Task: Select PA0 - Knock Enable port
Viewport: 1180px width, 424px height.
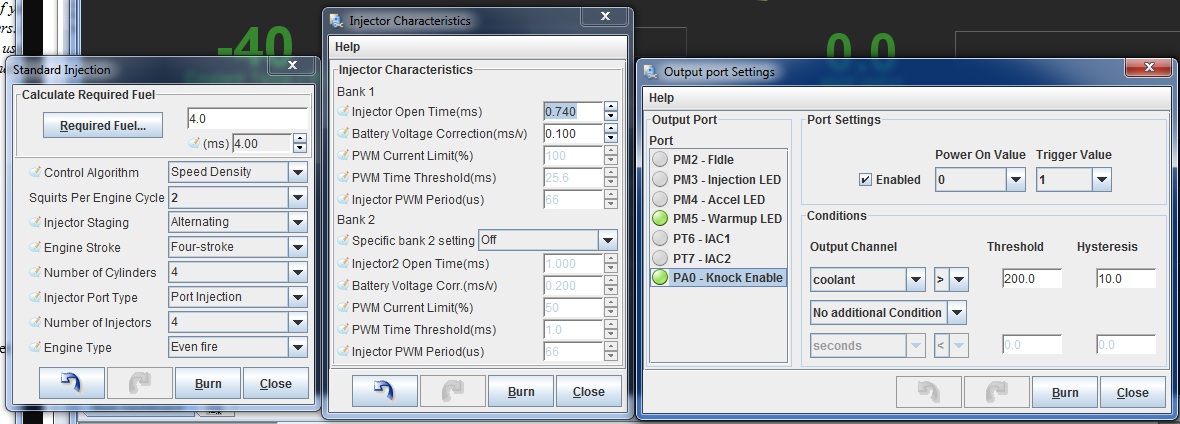Action: [718, 278]
